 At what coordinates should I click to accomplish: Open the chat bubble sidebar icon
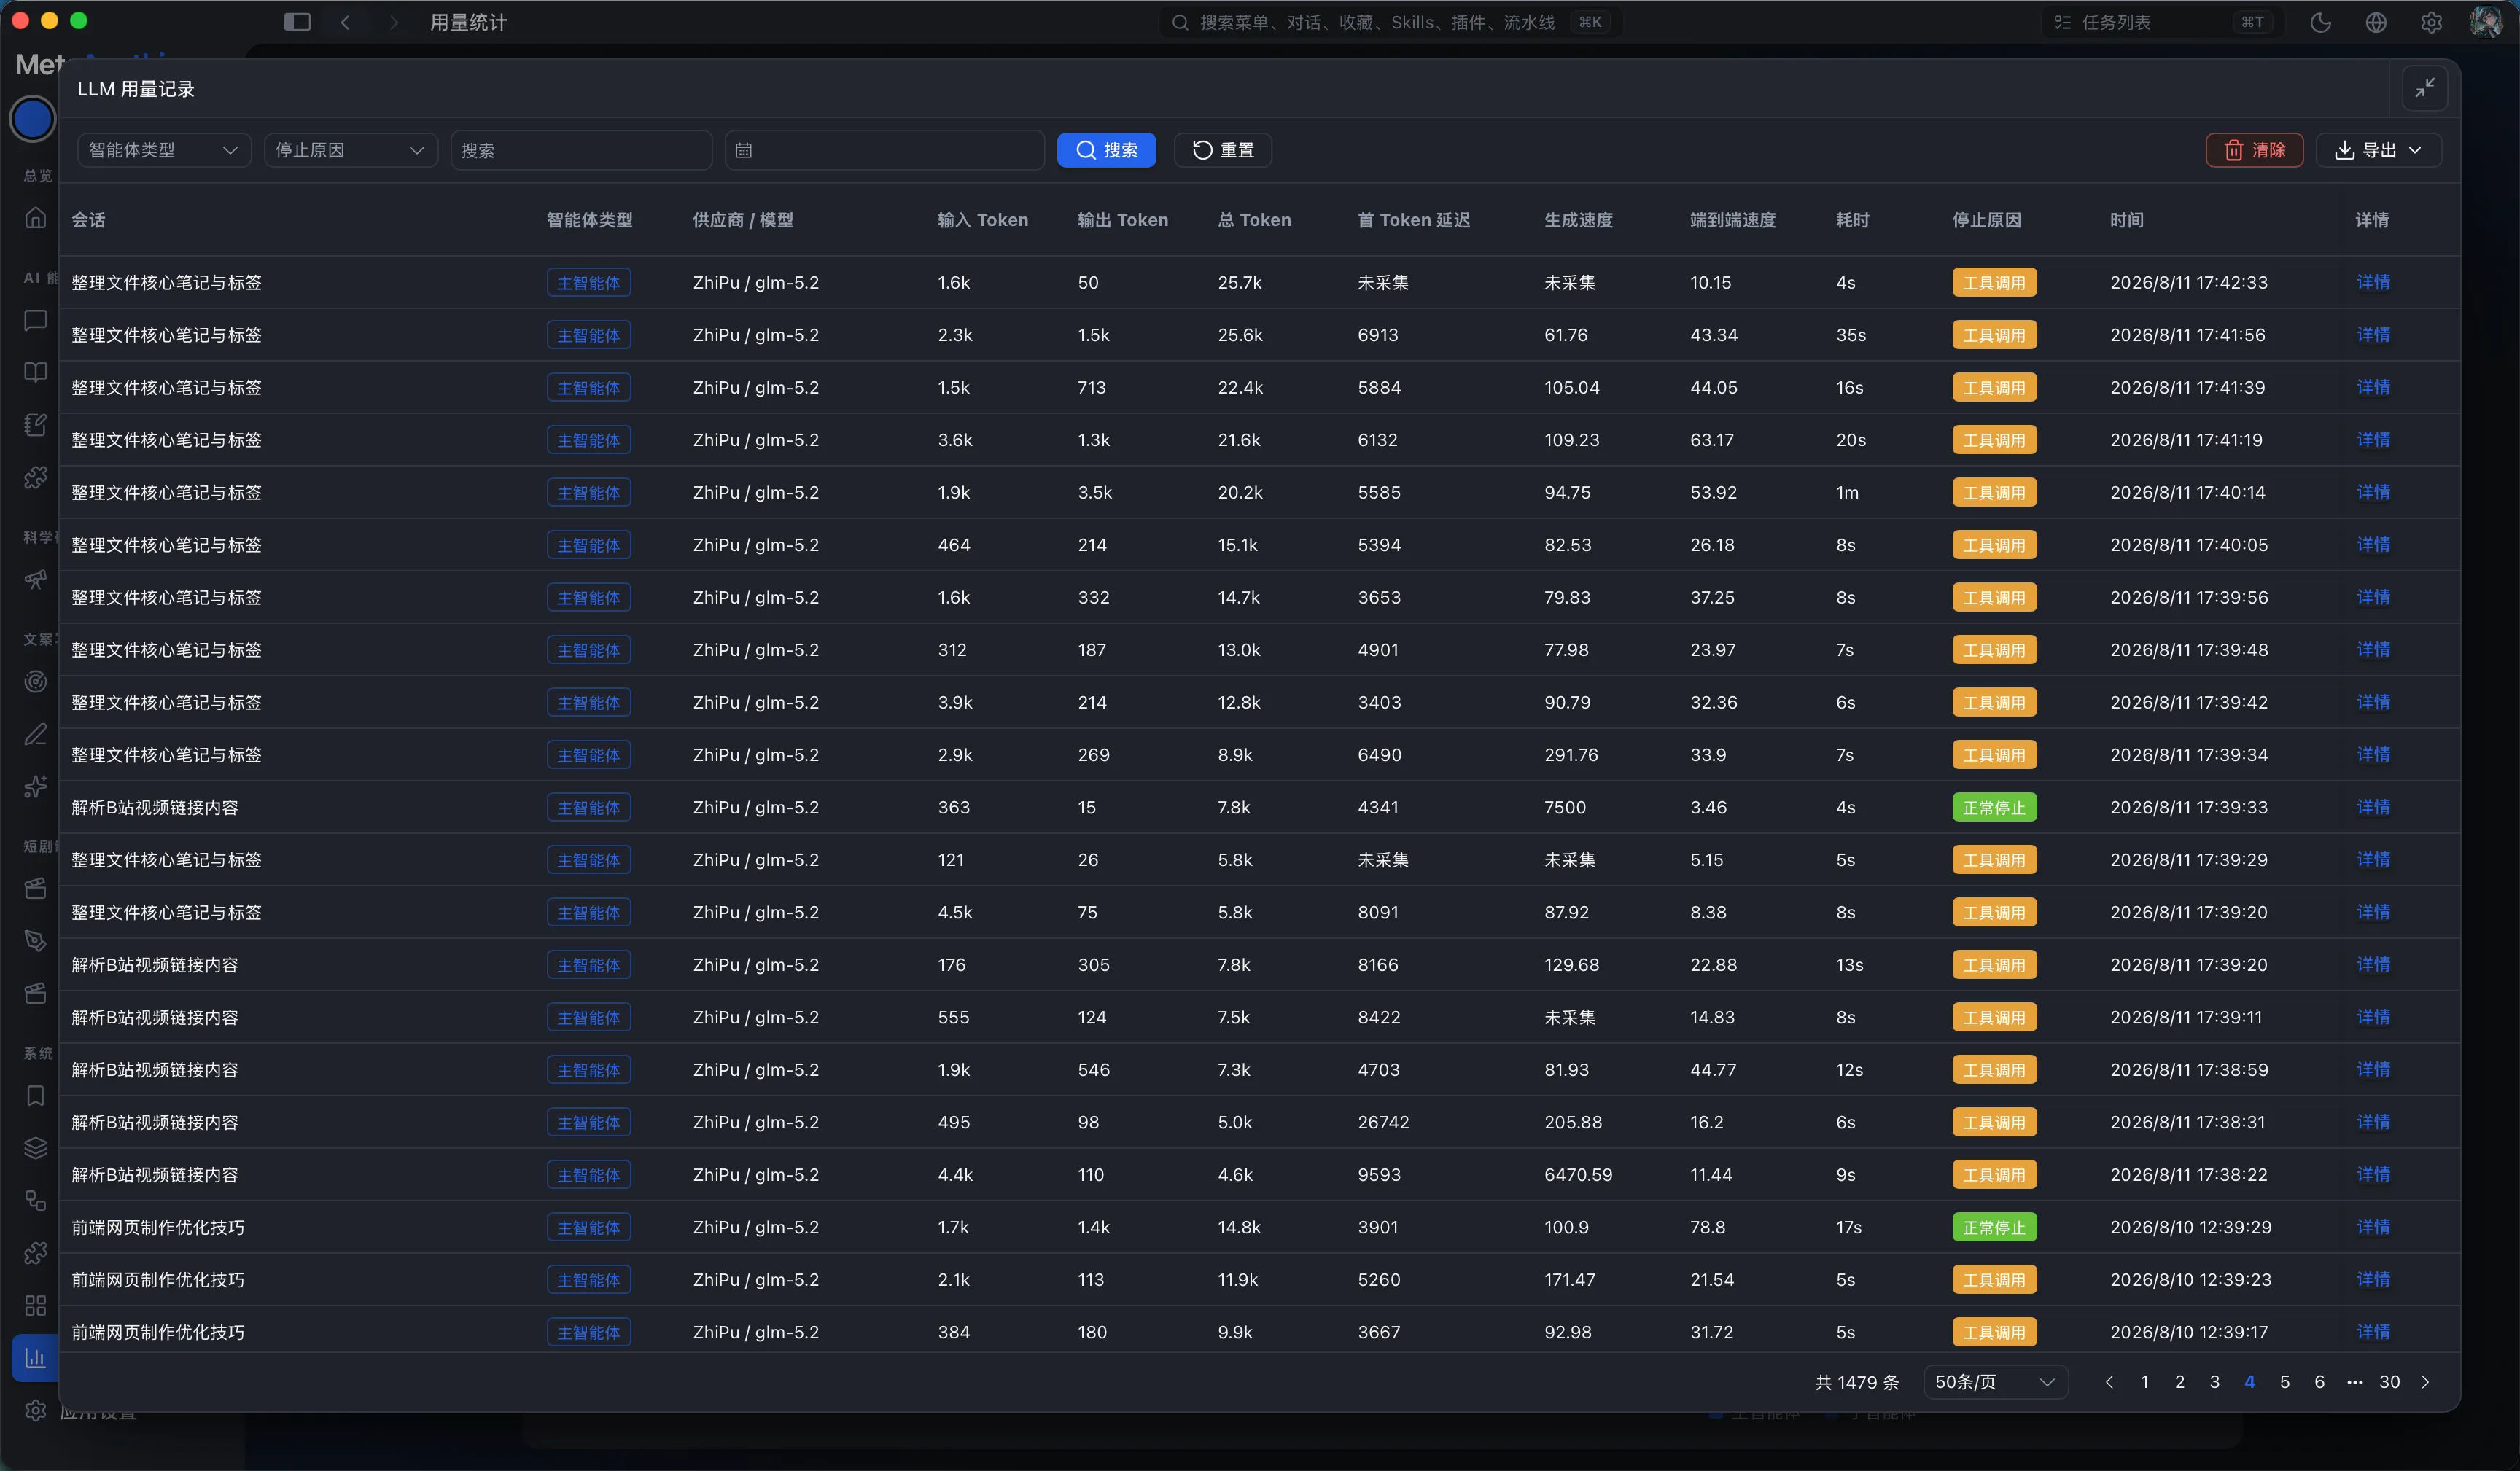[35, 320]
